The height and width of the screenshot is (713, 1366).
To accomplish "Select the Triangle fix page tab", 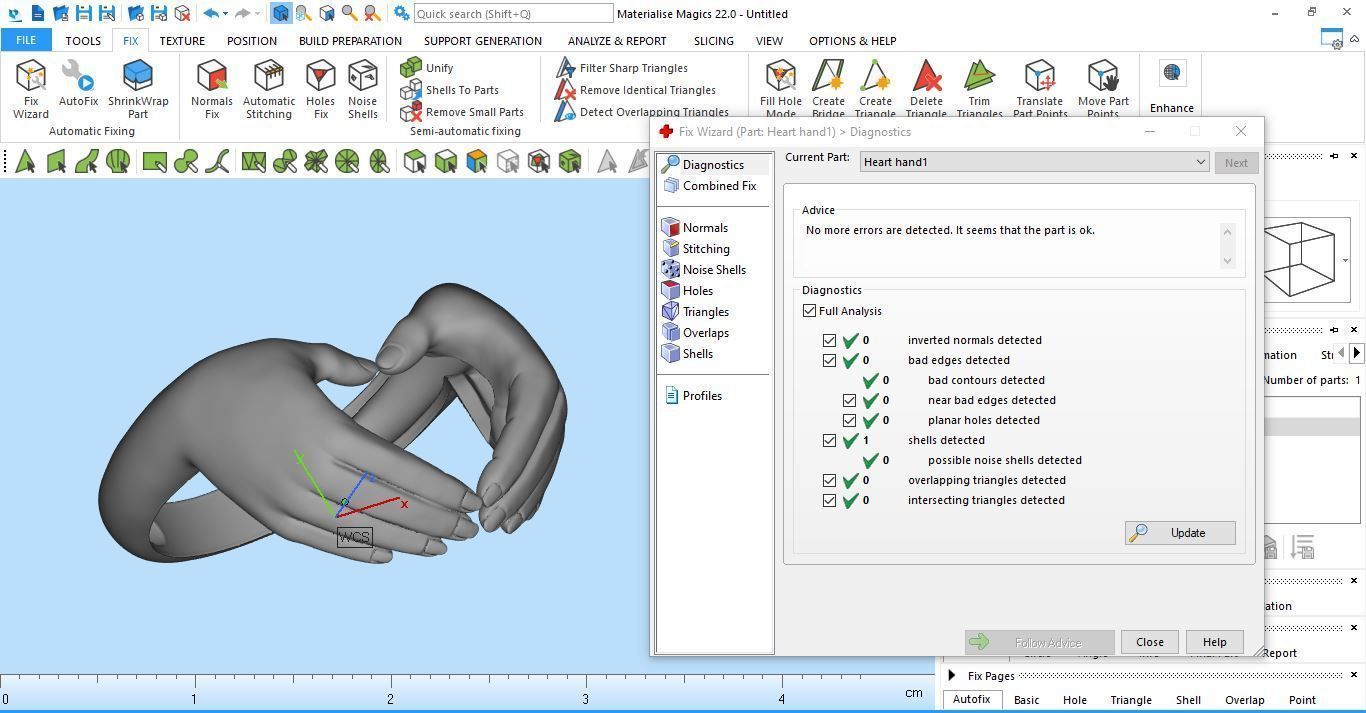I will coord(1131,700).
